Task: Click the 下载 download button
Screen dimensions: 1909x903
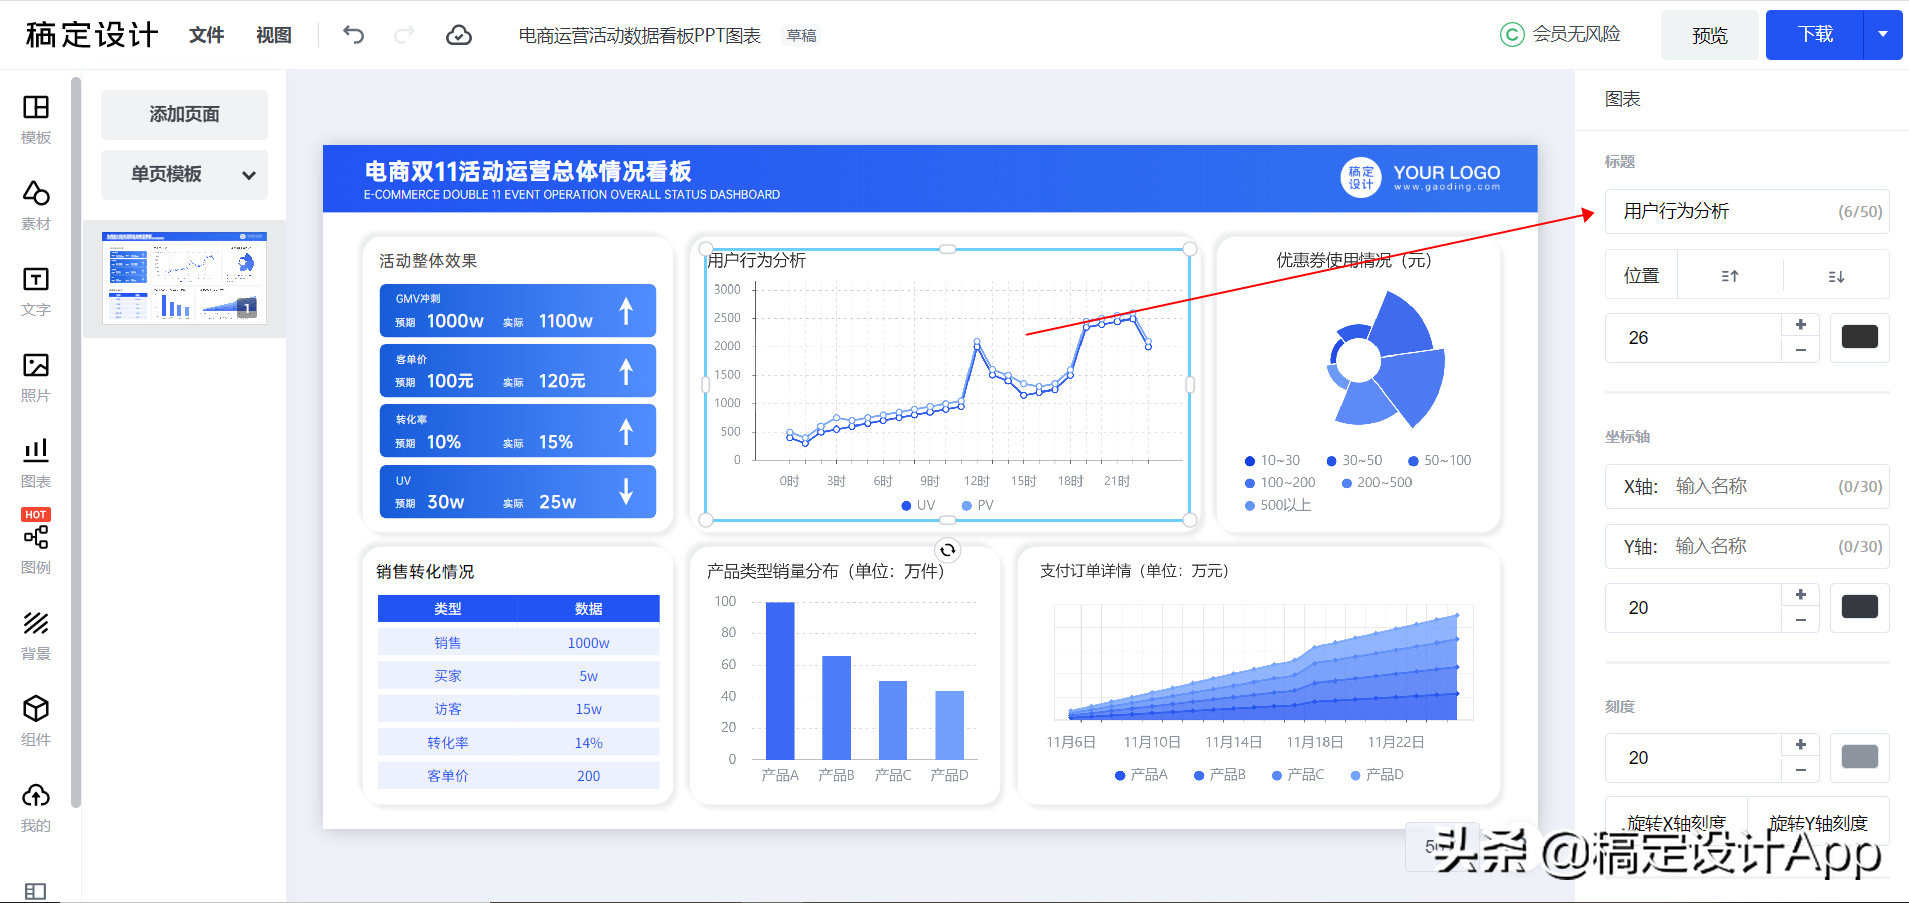Action: click(1815, 35)
